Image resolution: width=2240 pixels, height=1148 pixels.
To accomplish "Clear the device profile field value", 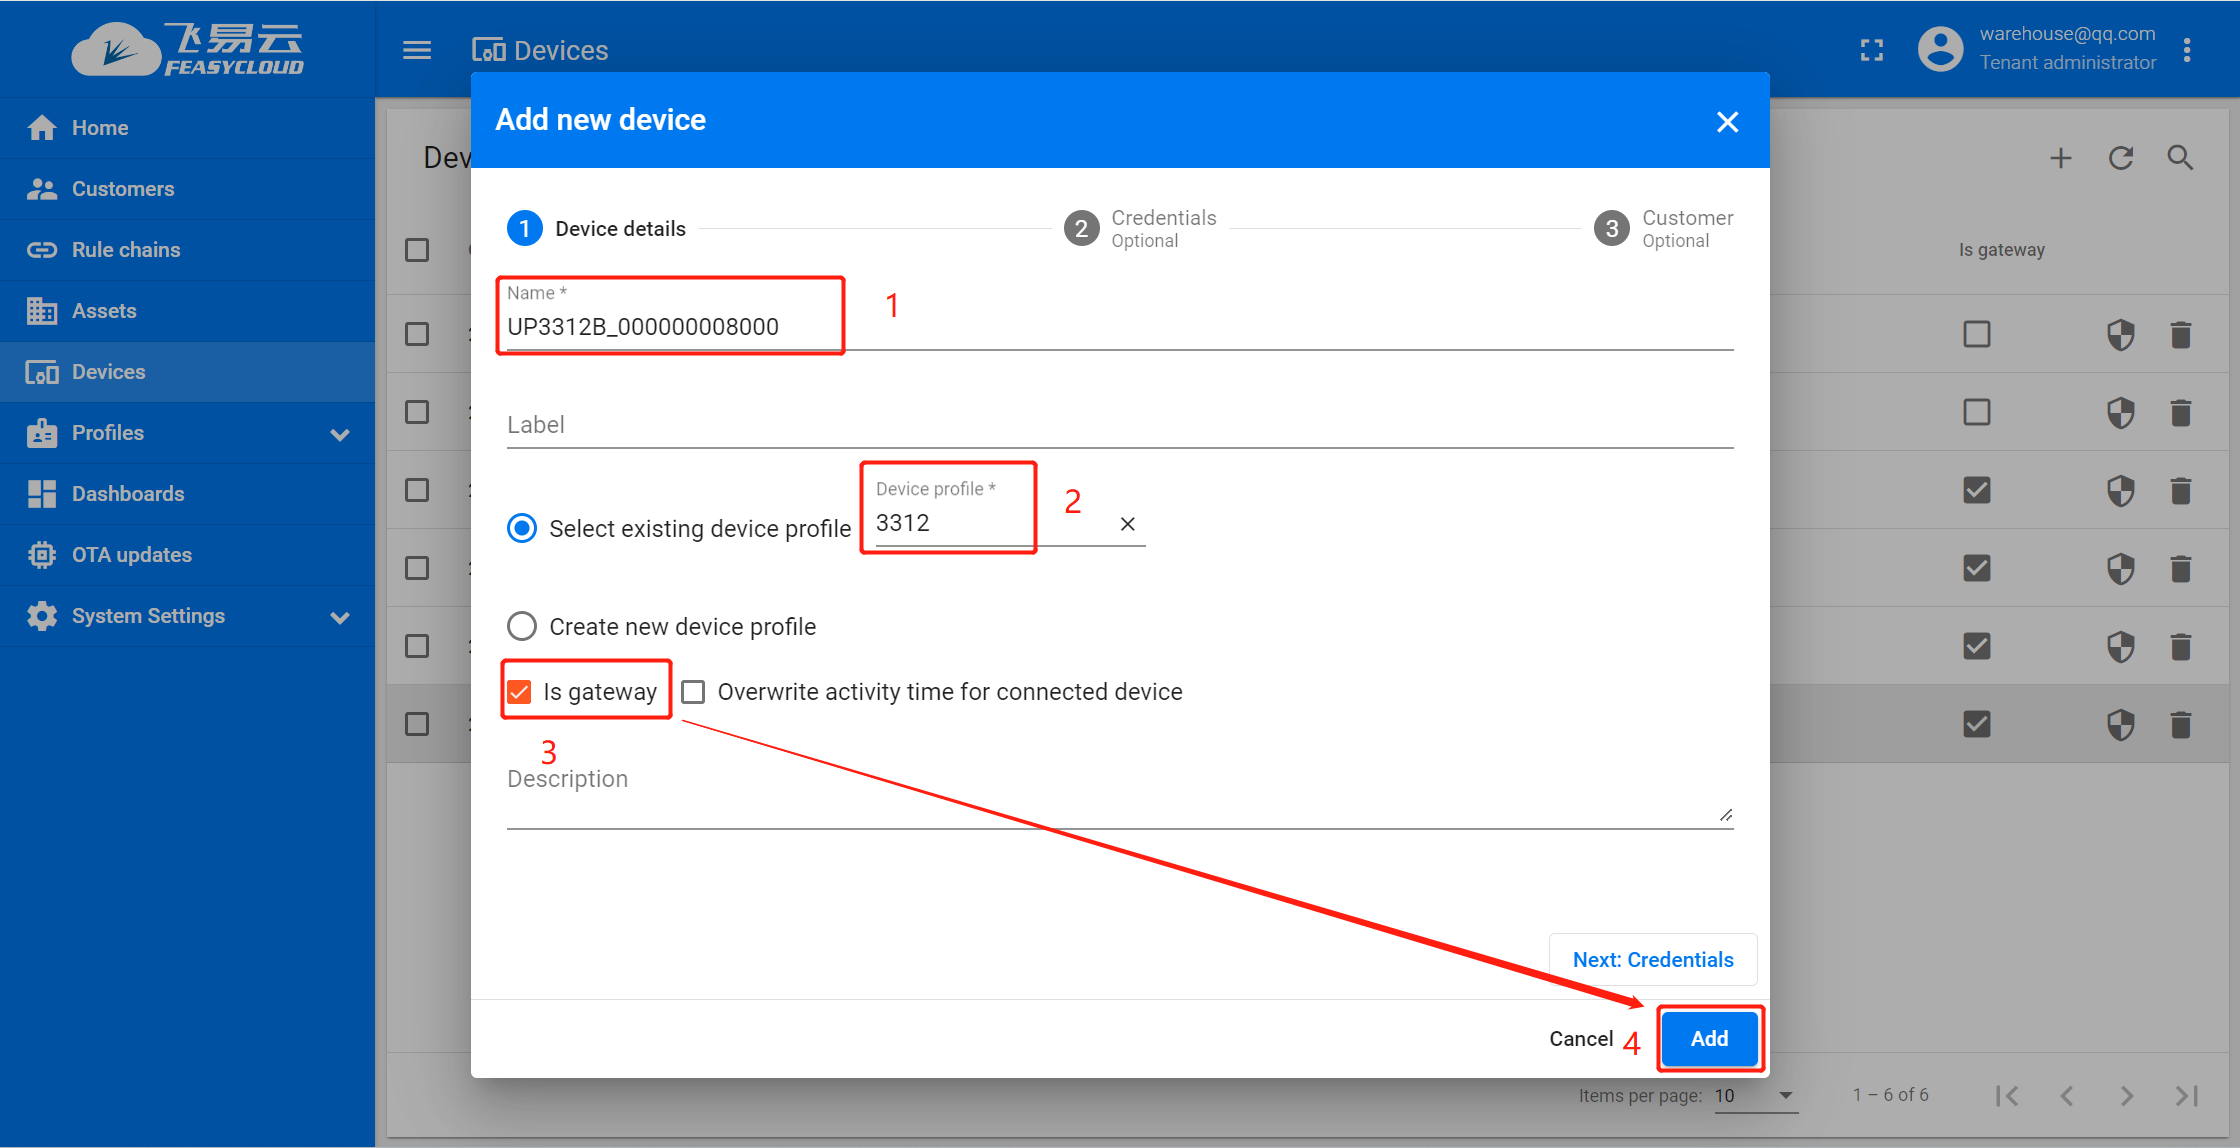I will coord(1127,524).
